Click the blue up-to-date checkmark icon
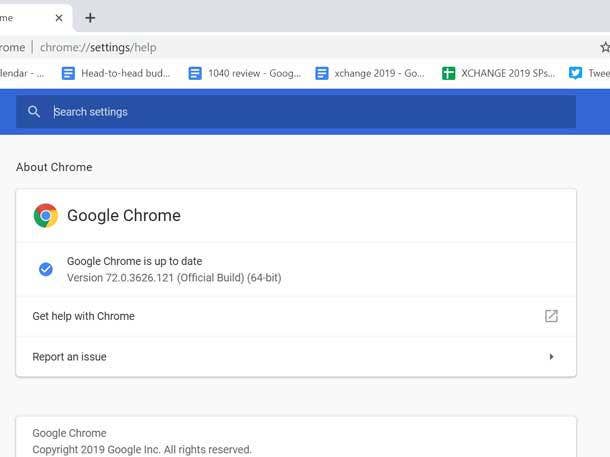This screenshot has height=457, width=610. tap(45, 269)
